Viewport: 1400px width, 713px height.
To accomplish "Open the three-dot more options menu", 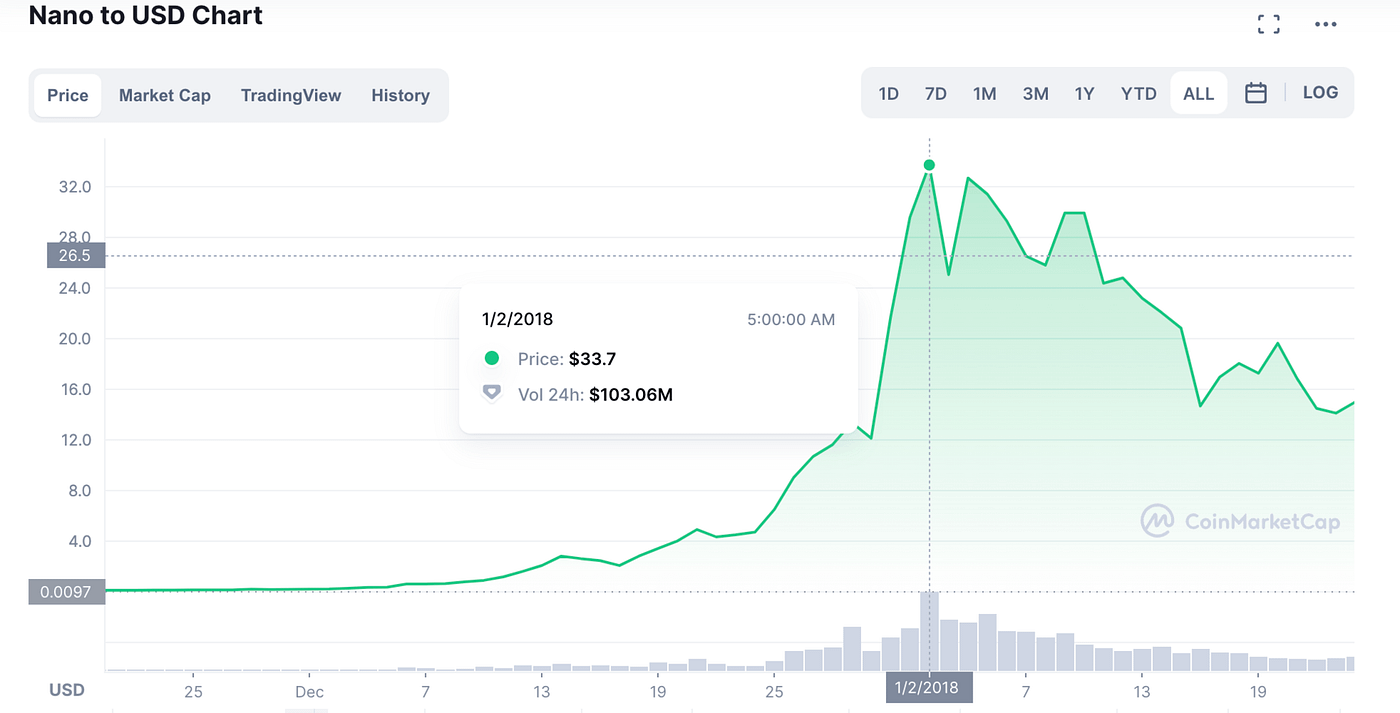I will pyautogui.click(x=1325, y=25).
